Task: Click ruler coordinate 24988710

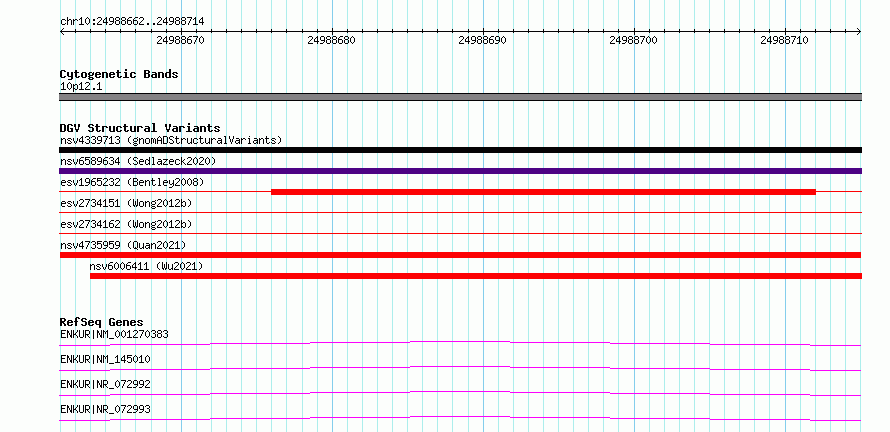Action: [784, 40]
